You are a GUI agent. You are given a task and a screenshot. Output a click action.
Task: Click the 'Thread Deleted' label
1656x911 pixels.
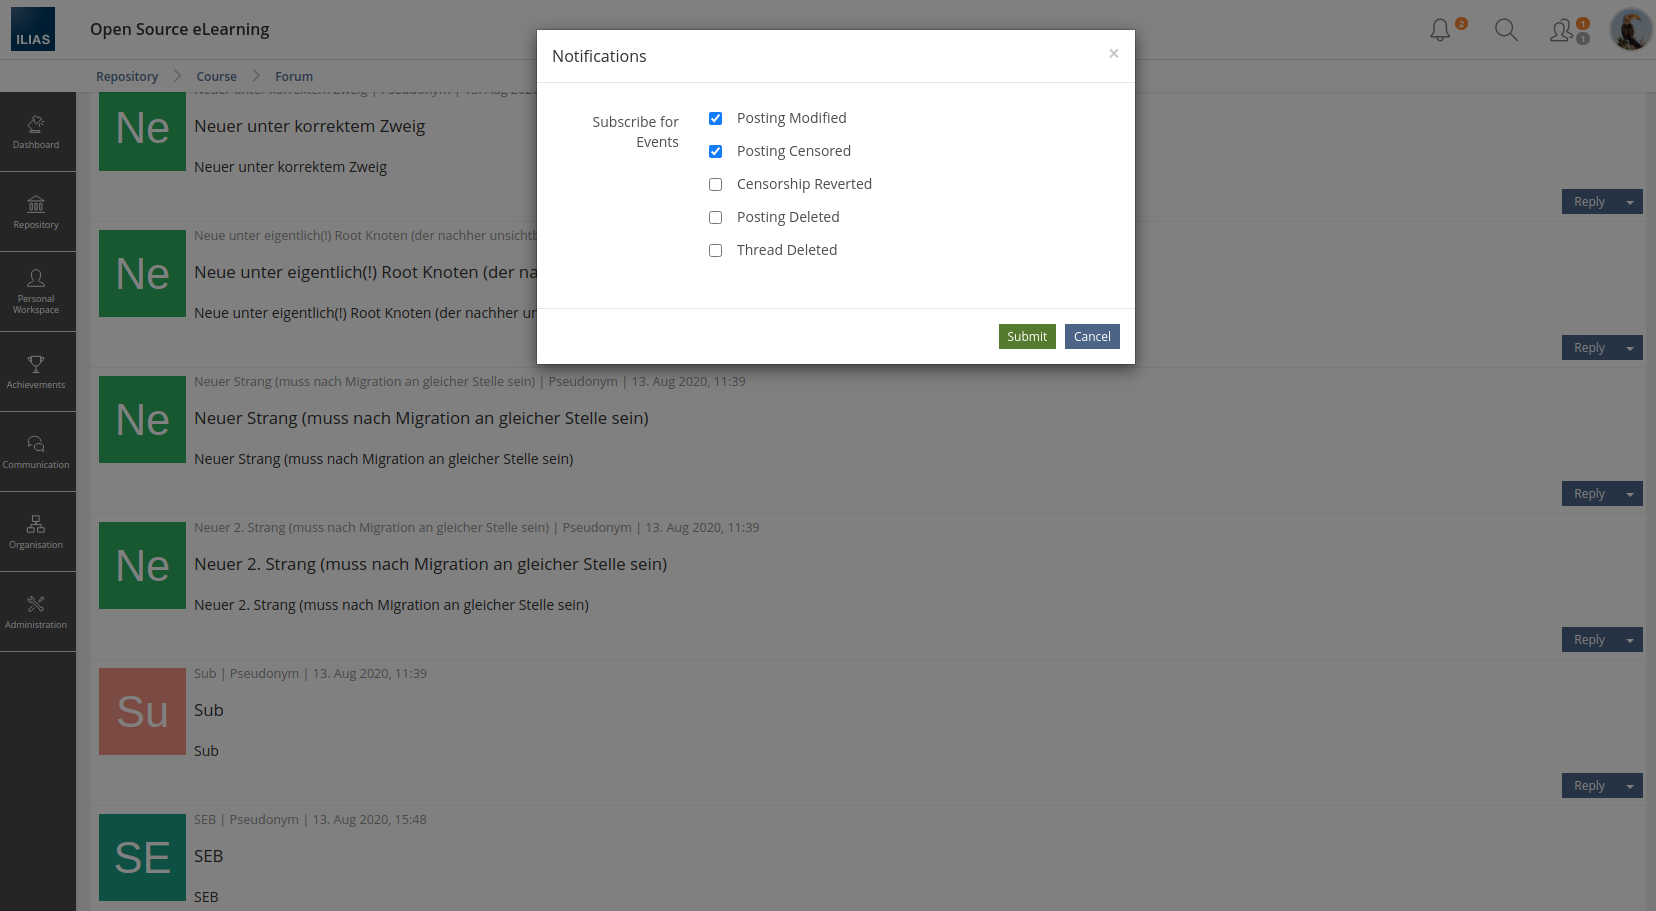[787, 250]
